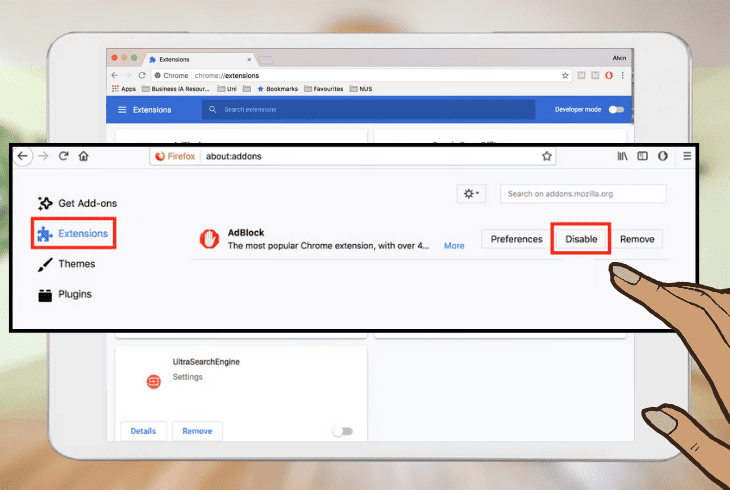Open Bookmarks starred folder in Chrome

pos(277,88)
